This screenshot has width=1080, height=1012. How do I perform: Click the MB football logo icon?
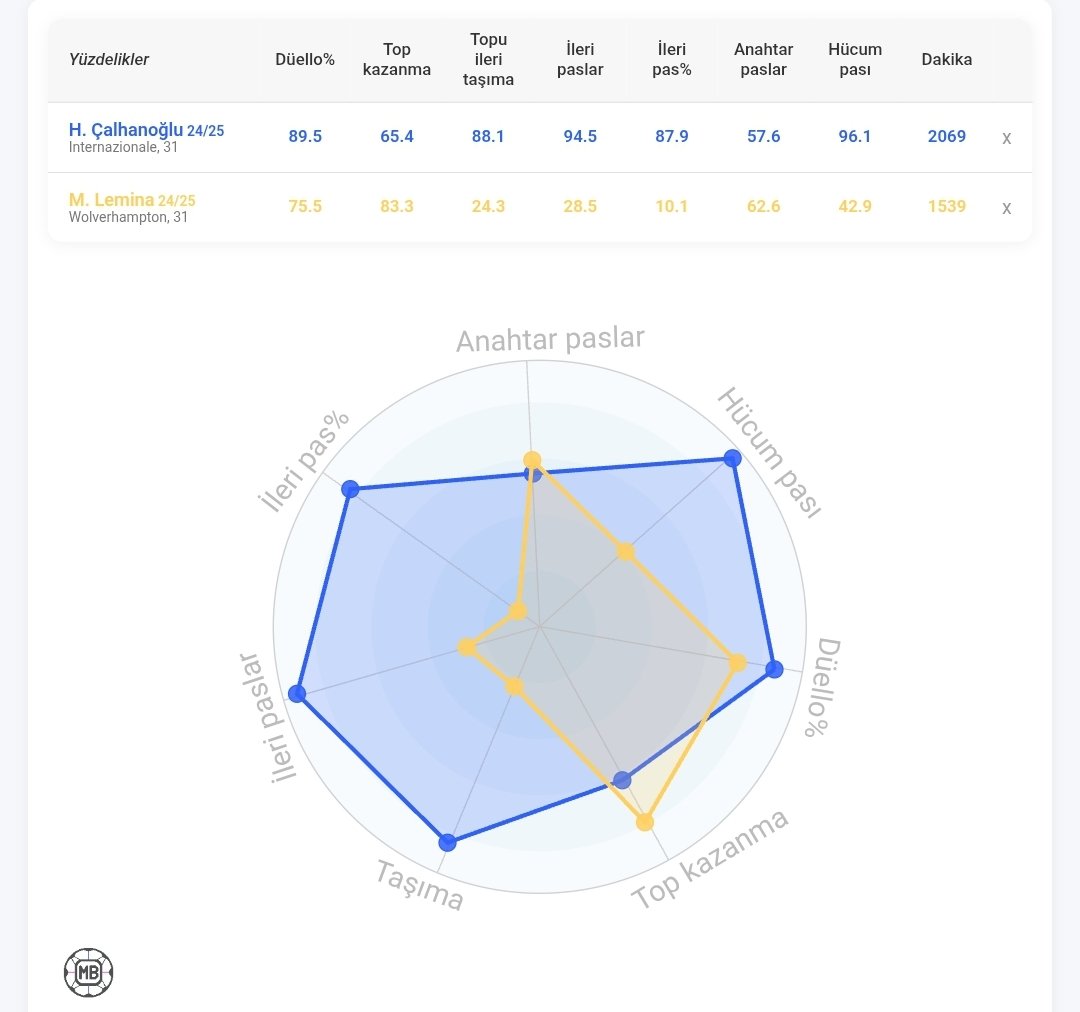tap(88, 973)
